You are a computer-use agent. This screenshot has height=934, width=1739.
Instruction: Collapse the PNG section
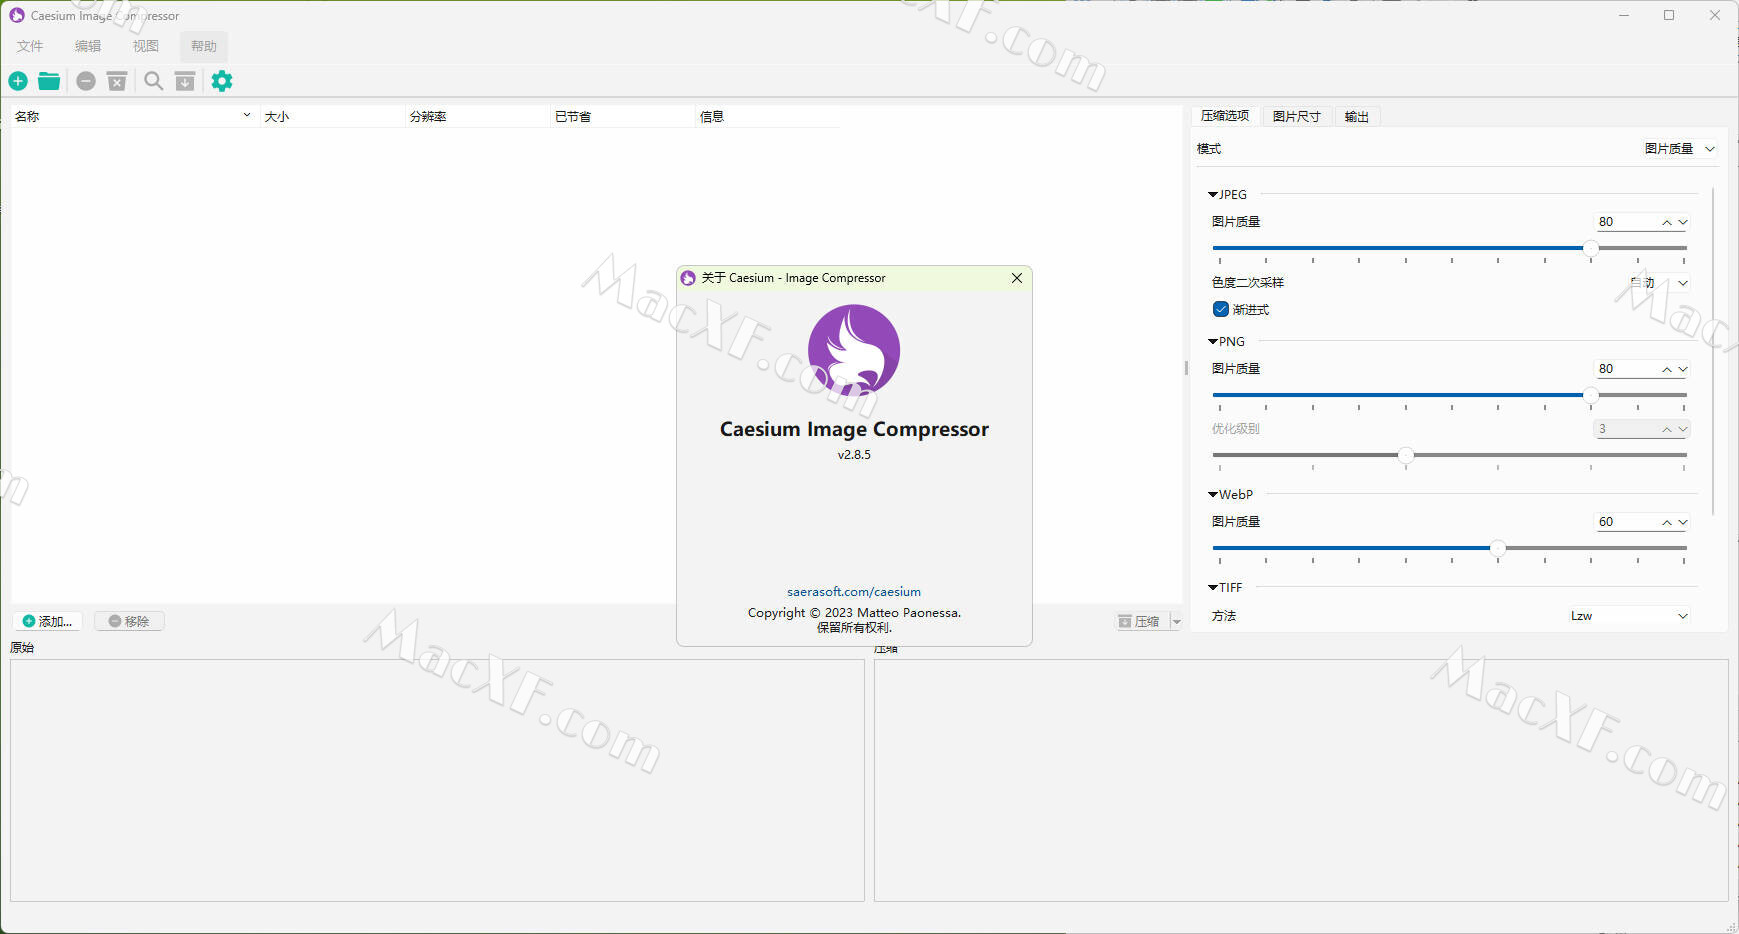[1213, 342]
